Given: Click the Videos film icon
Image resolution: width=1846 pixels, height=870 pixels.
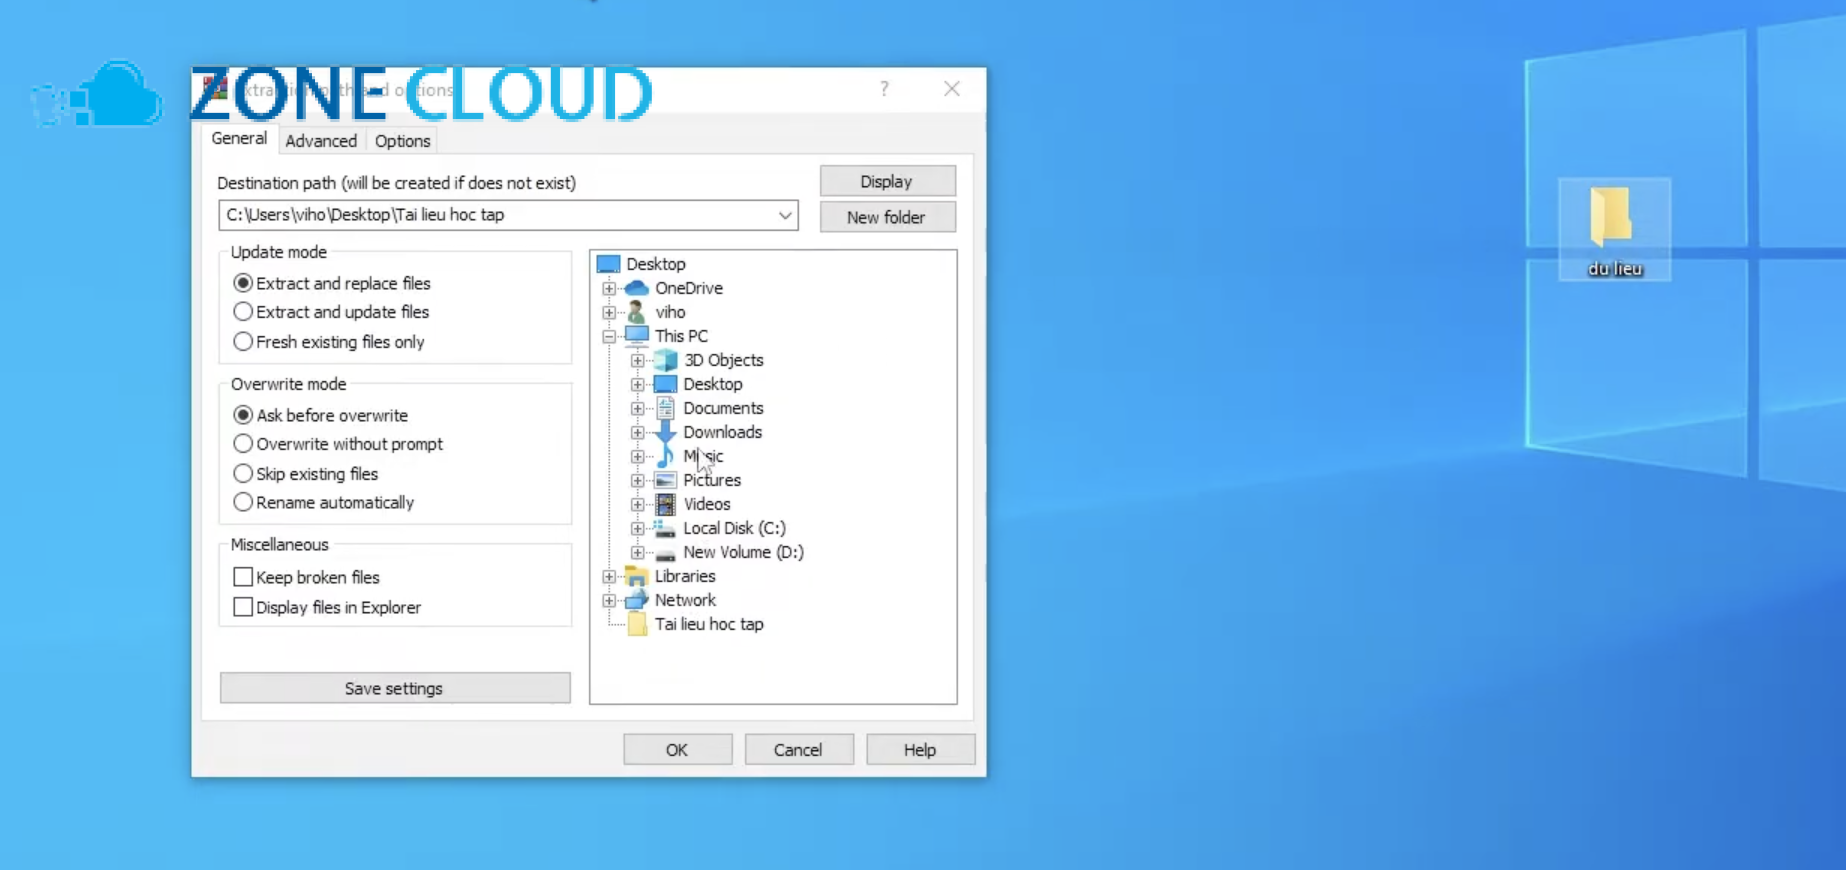Looking at the screenshot, I should tap(665, 504).
